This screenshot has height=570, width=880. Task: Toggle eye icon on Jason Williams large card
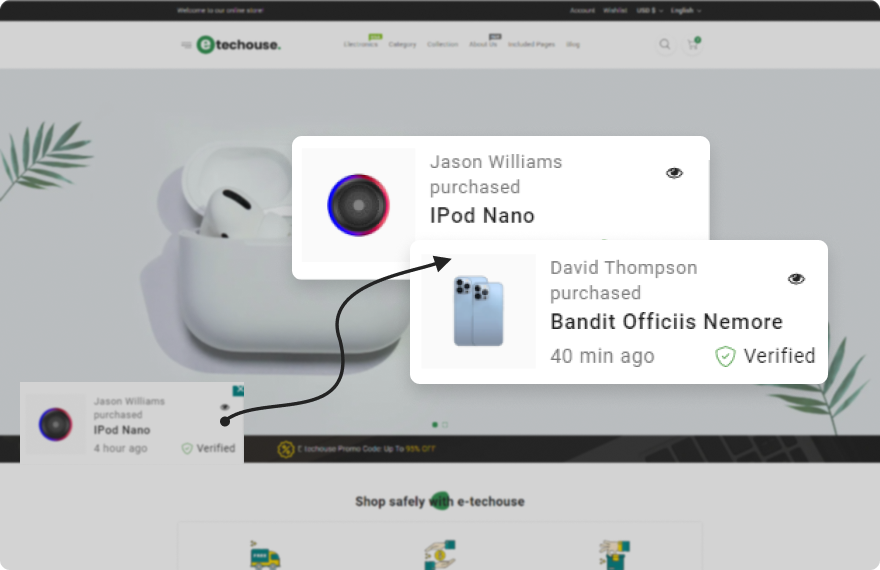(674, 173)
